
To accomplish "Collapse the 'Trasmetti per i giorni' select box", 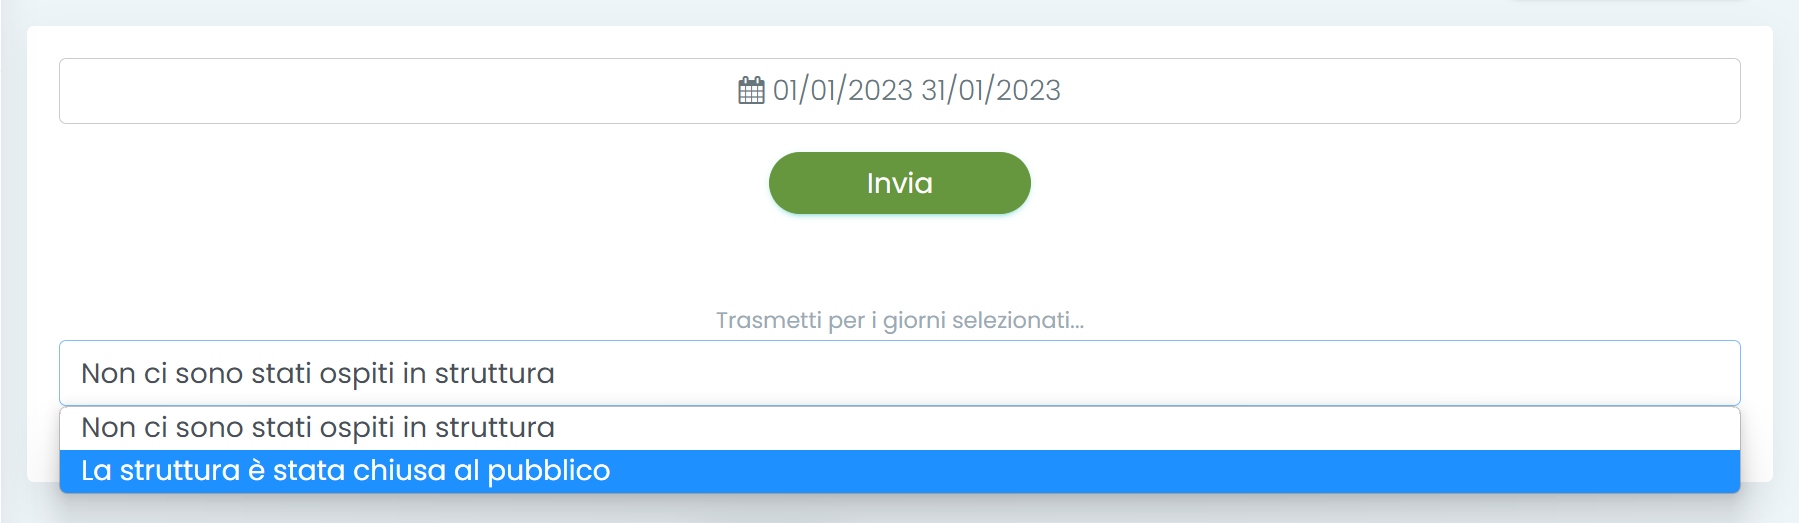I will pos(899,373).
